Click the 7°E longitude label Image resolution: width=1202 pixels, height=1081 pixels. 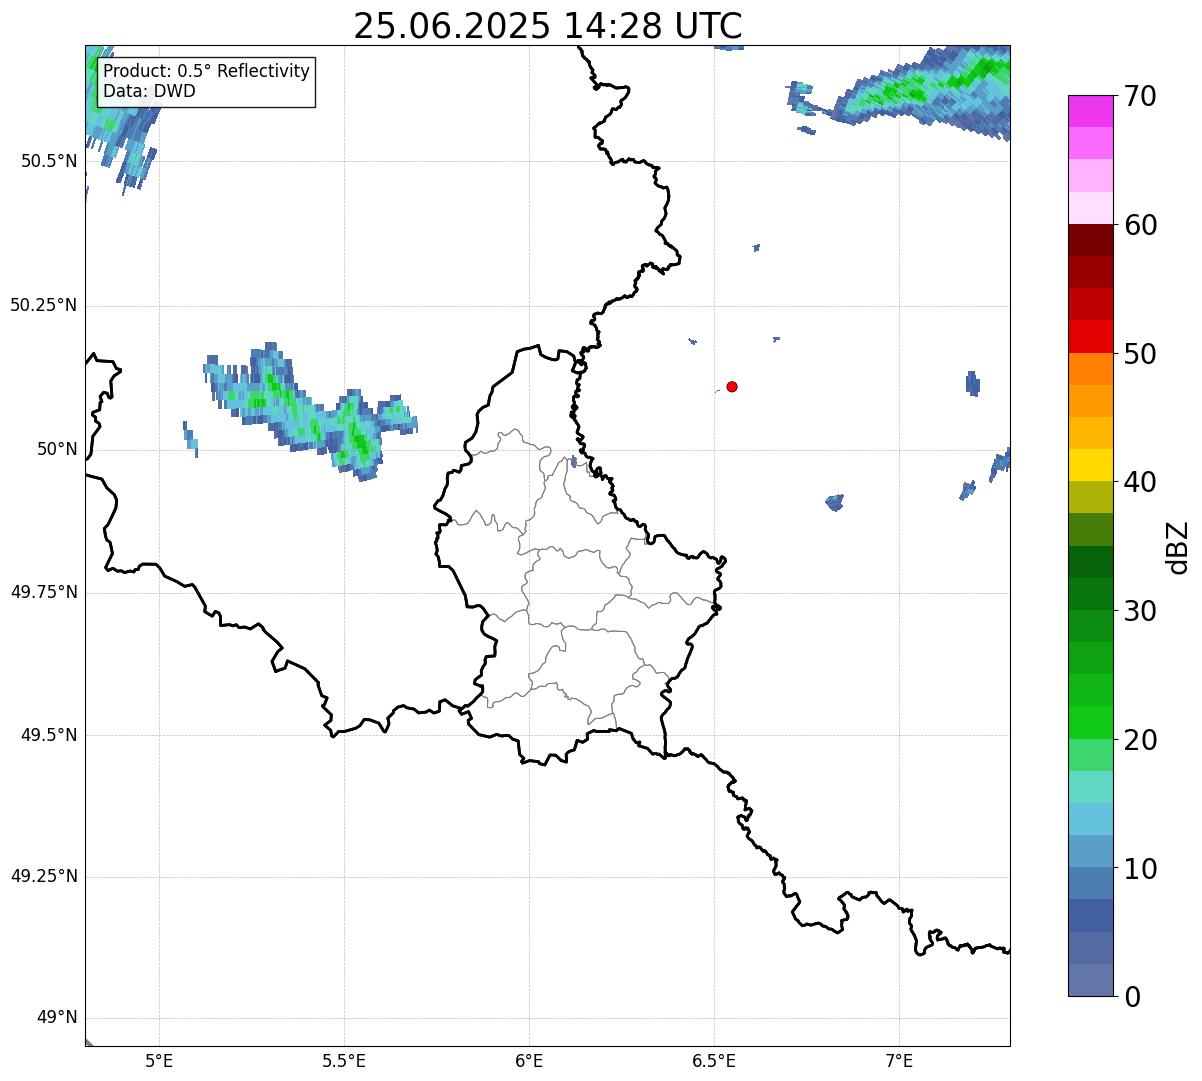(x=899, y=1061)
